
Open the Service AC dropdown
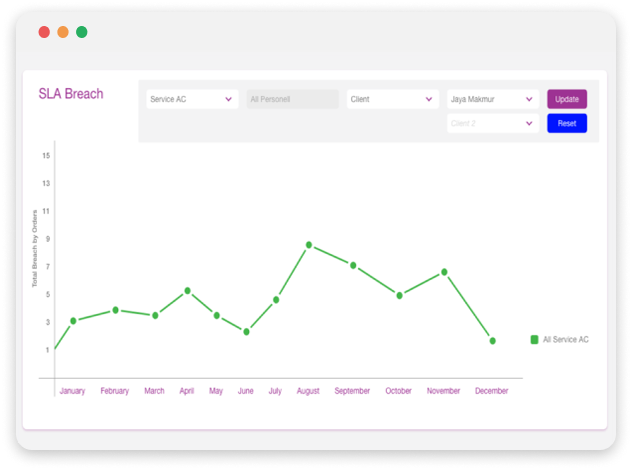(x=192, y=100)
